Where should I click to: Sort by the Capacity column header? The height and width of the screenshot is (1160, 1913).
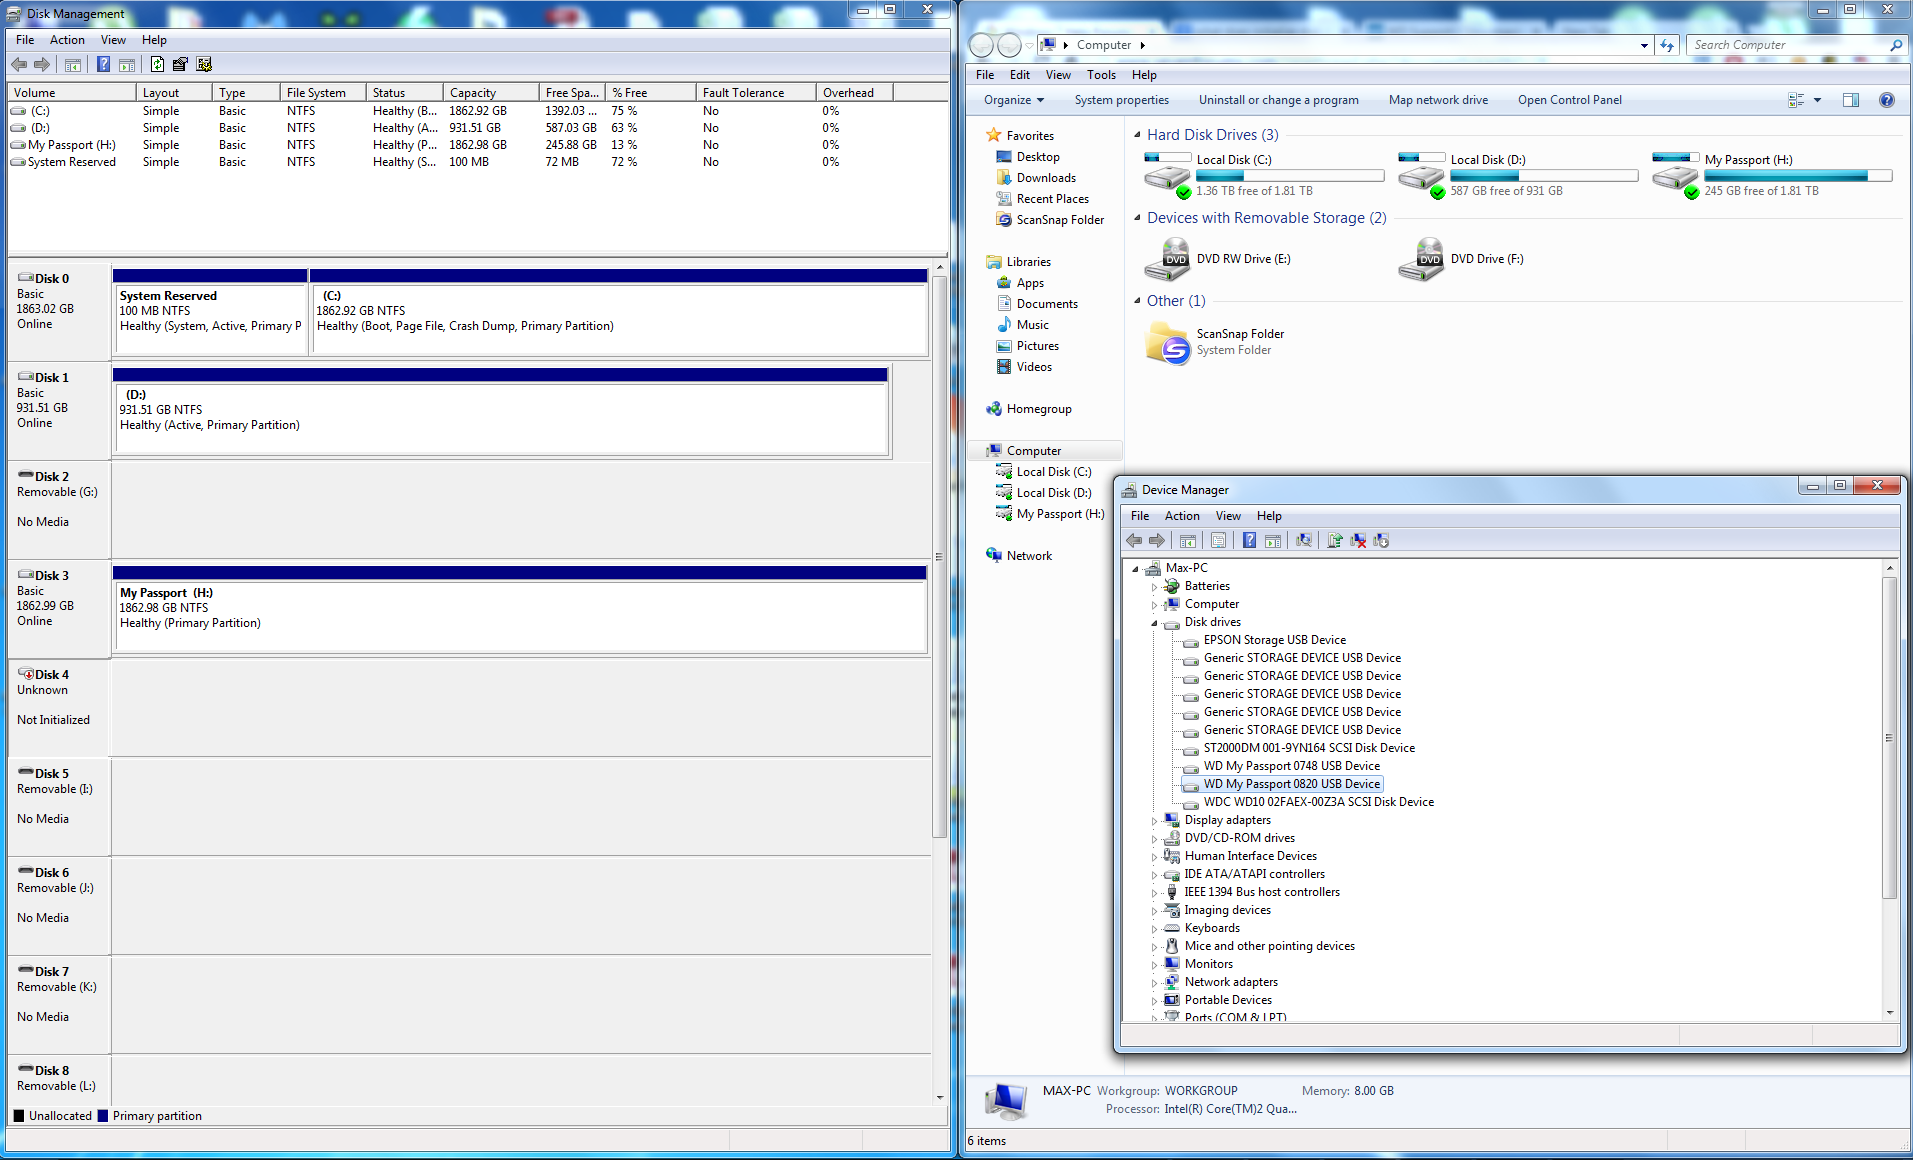(x=491, y=93)
